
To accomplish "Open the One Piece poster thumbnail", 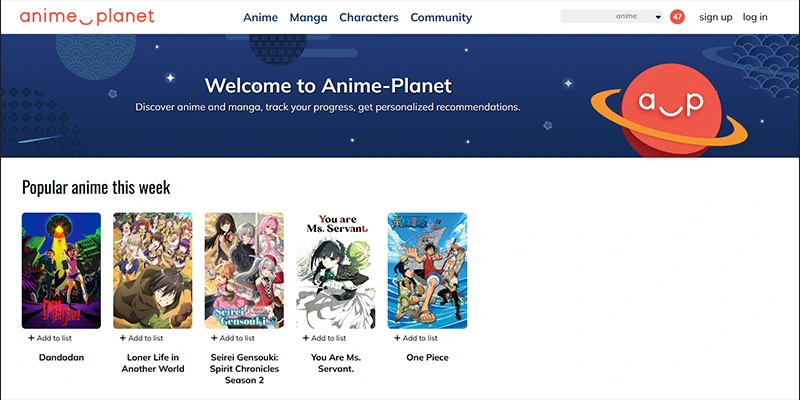I will 427,270.
